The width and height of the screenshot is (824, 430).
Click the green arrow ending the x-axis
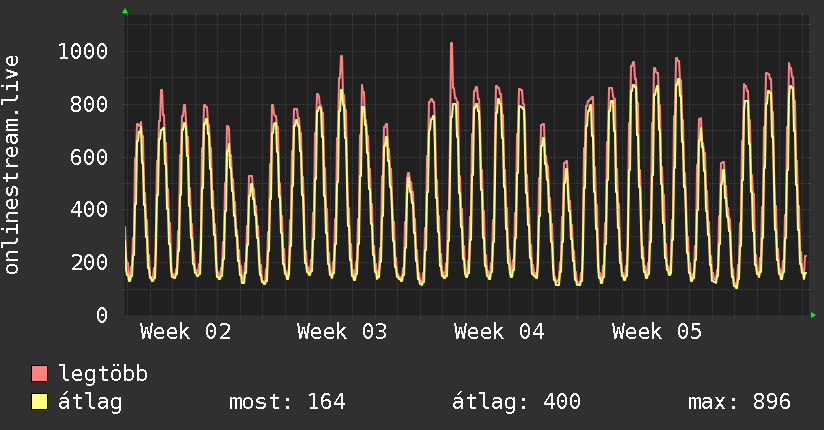[x=814, y=315]
